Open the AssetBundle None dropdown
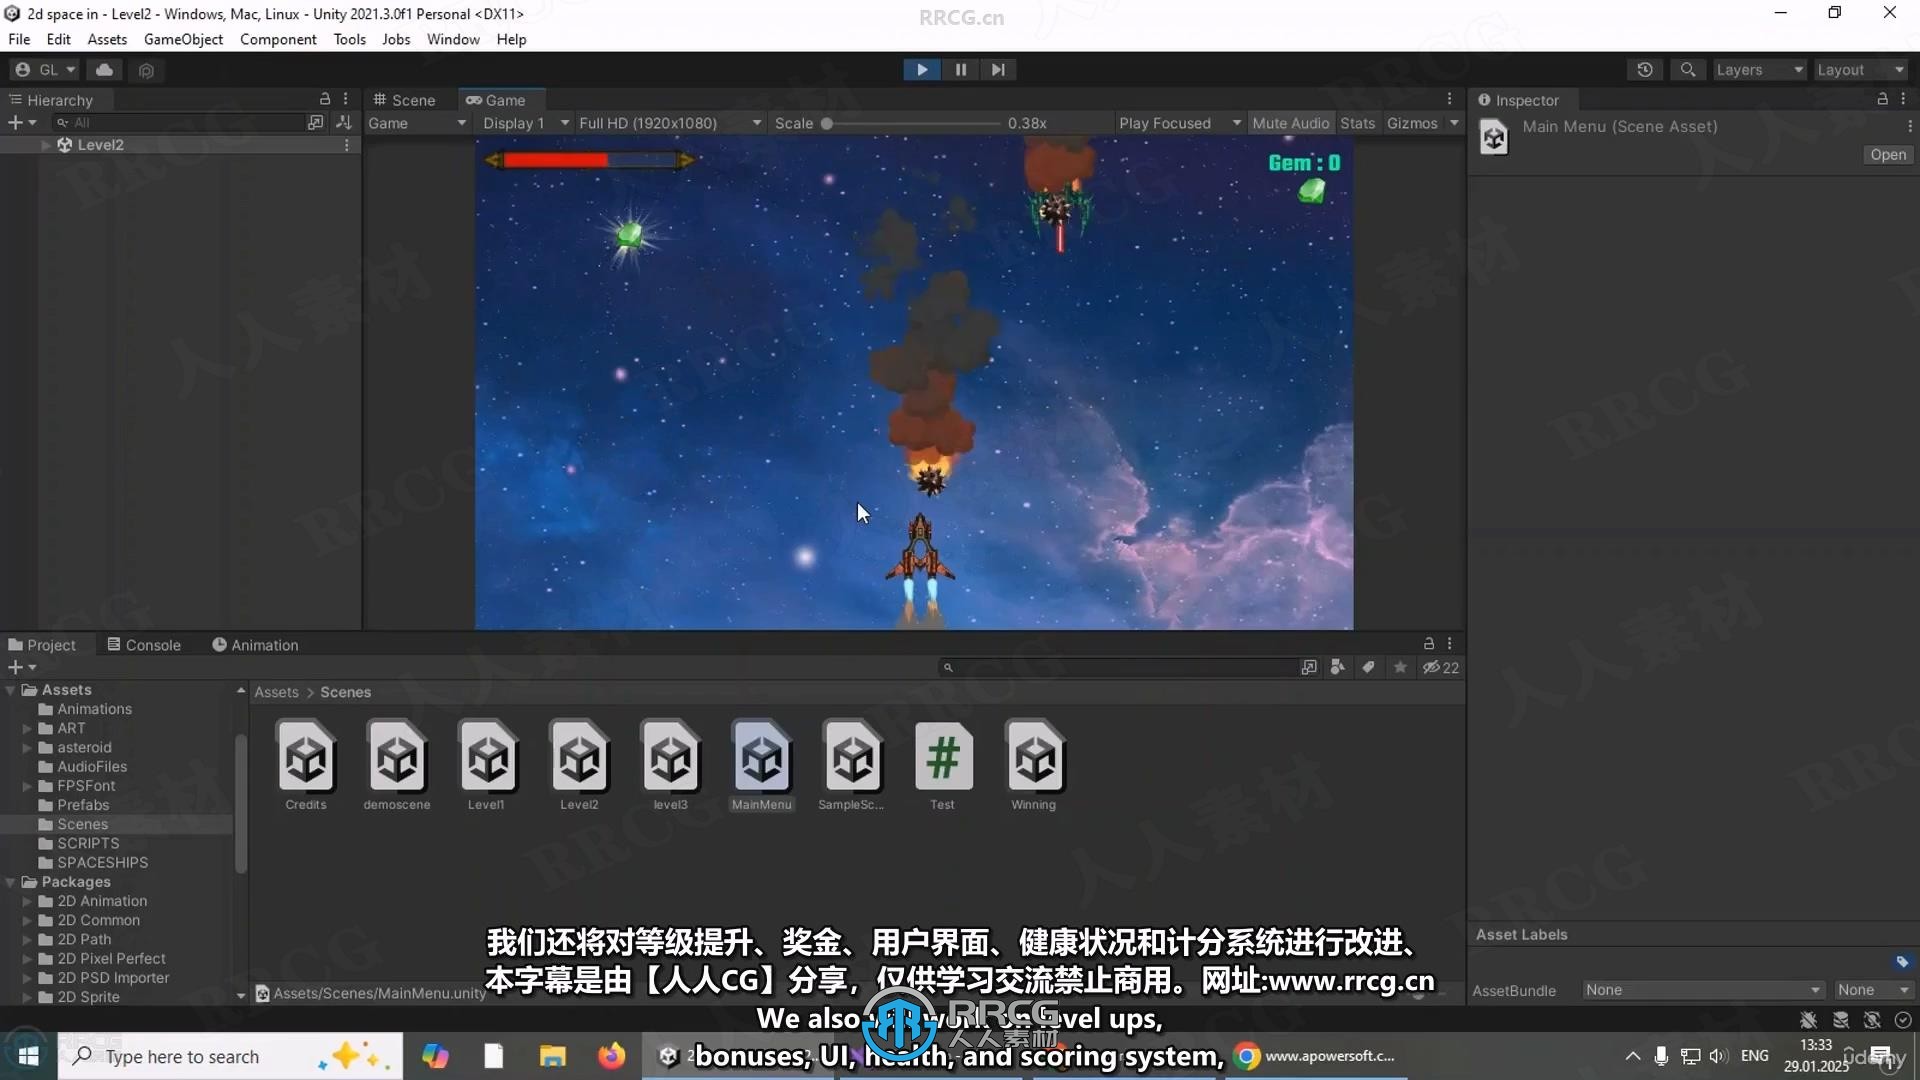Image resolution: width=1920 pixels, height=1080 pixels. [1703, 990]
